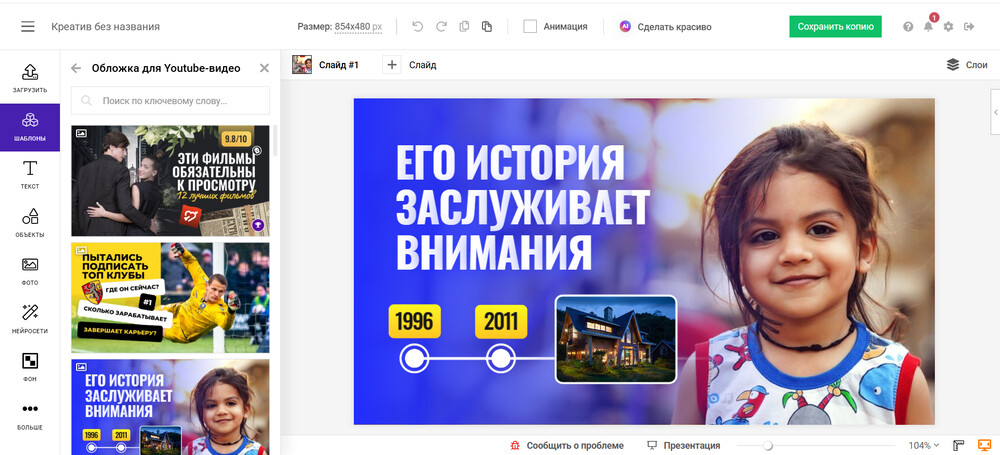Select the Слайд #1 thumbnail

[x=302, y=64]
